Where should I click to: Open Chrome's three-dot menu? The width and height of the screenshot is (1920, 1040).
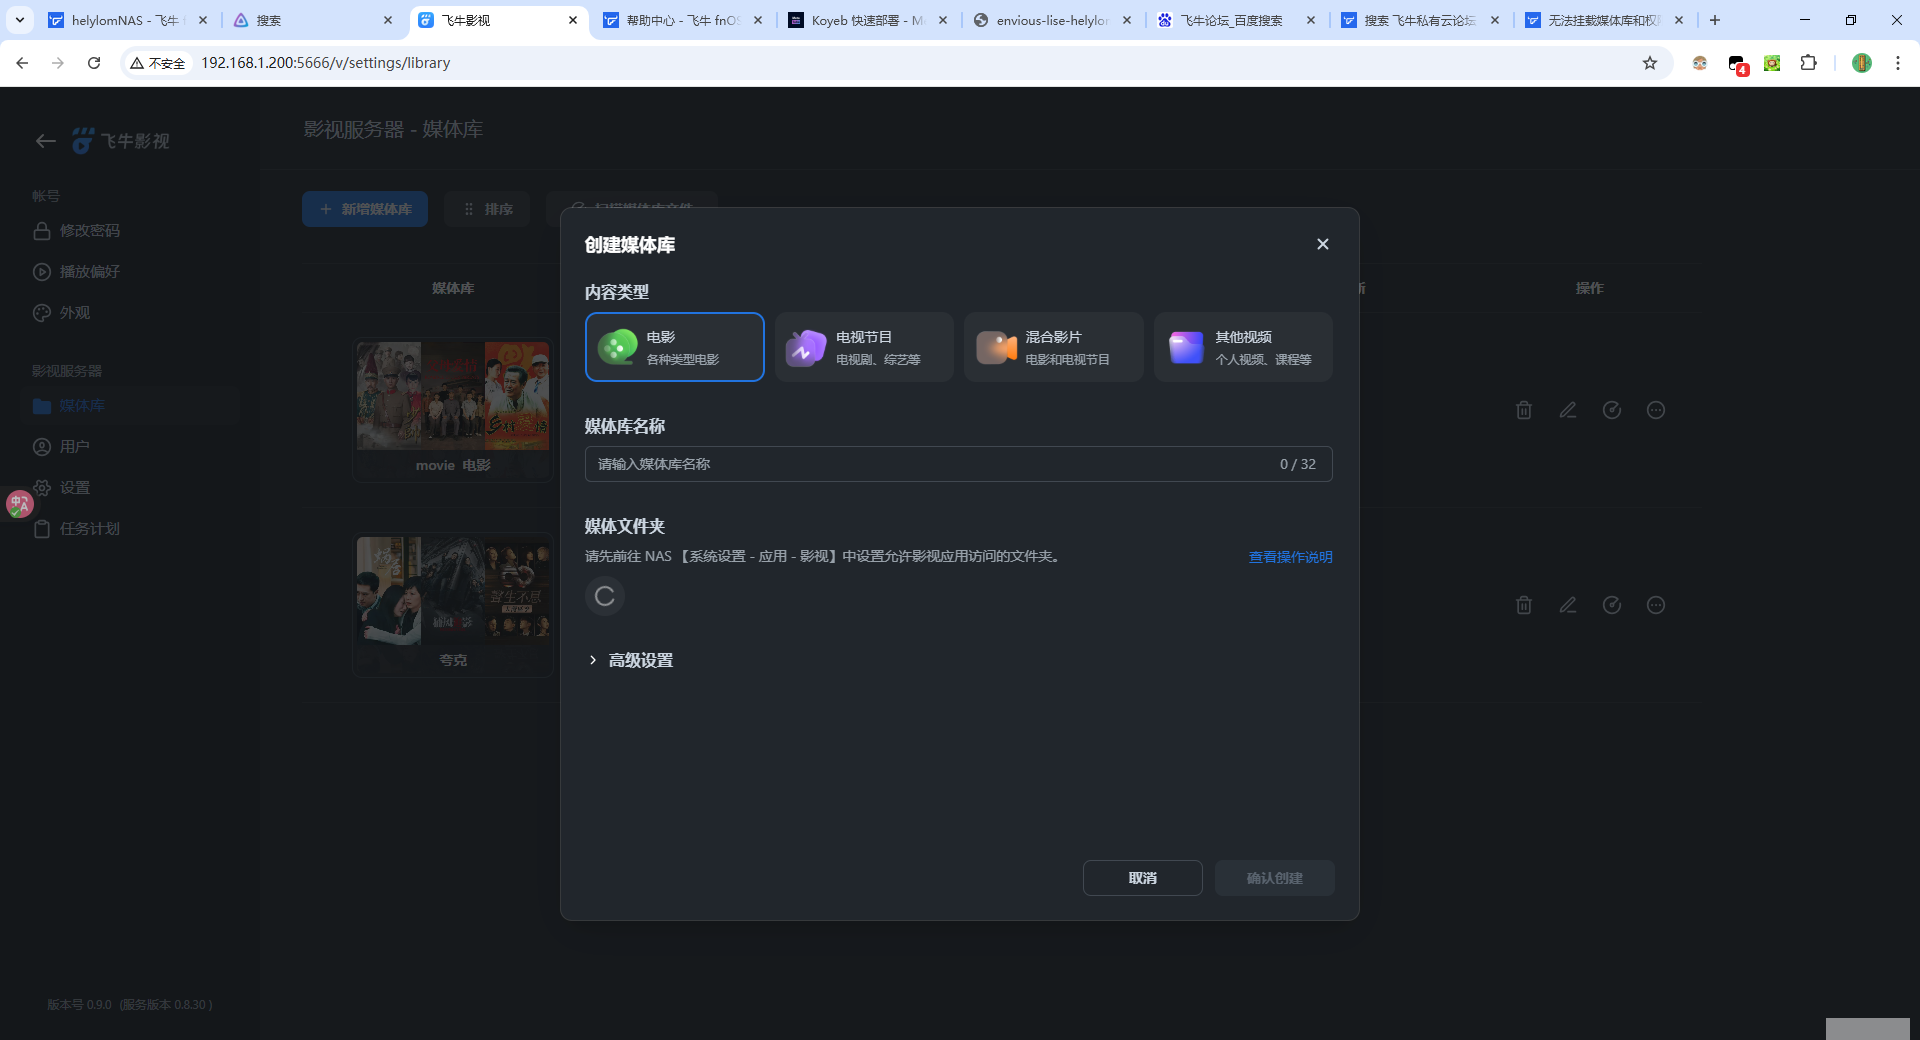pos(1899,62)
